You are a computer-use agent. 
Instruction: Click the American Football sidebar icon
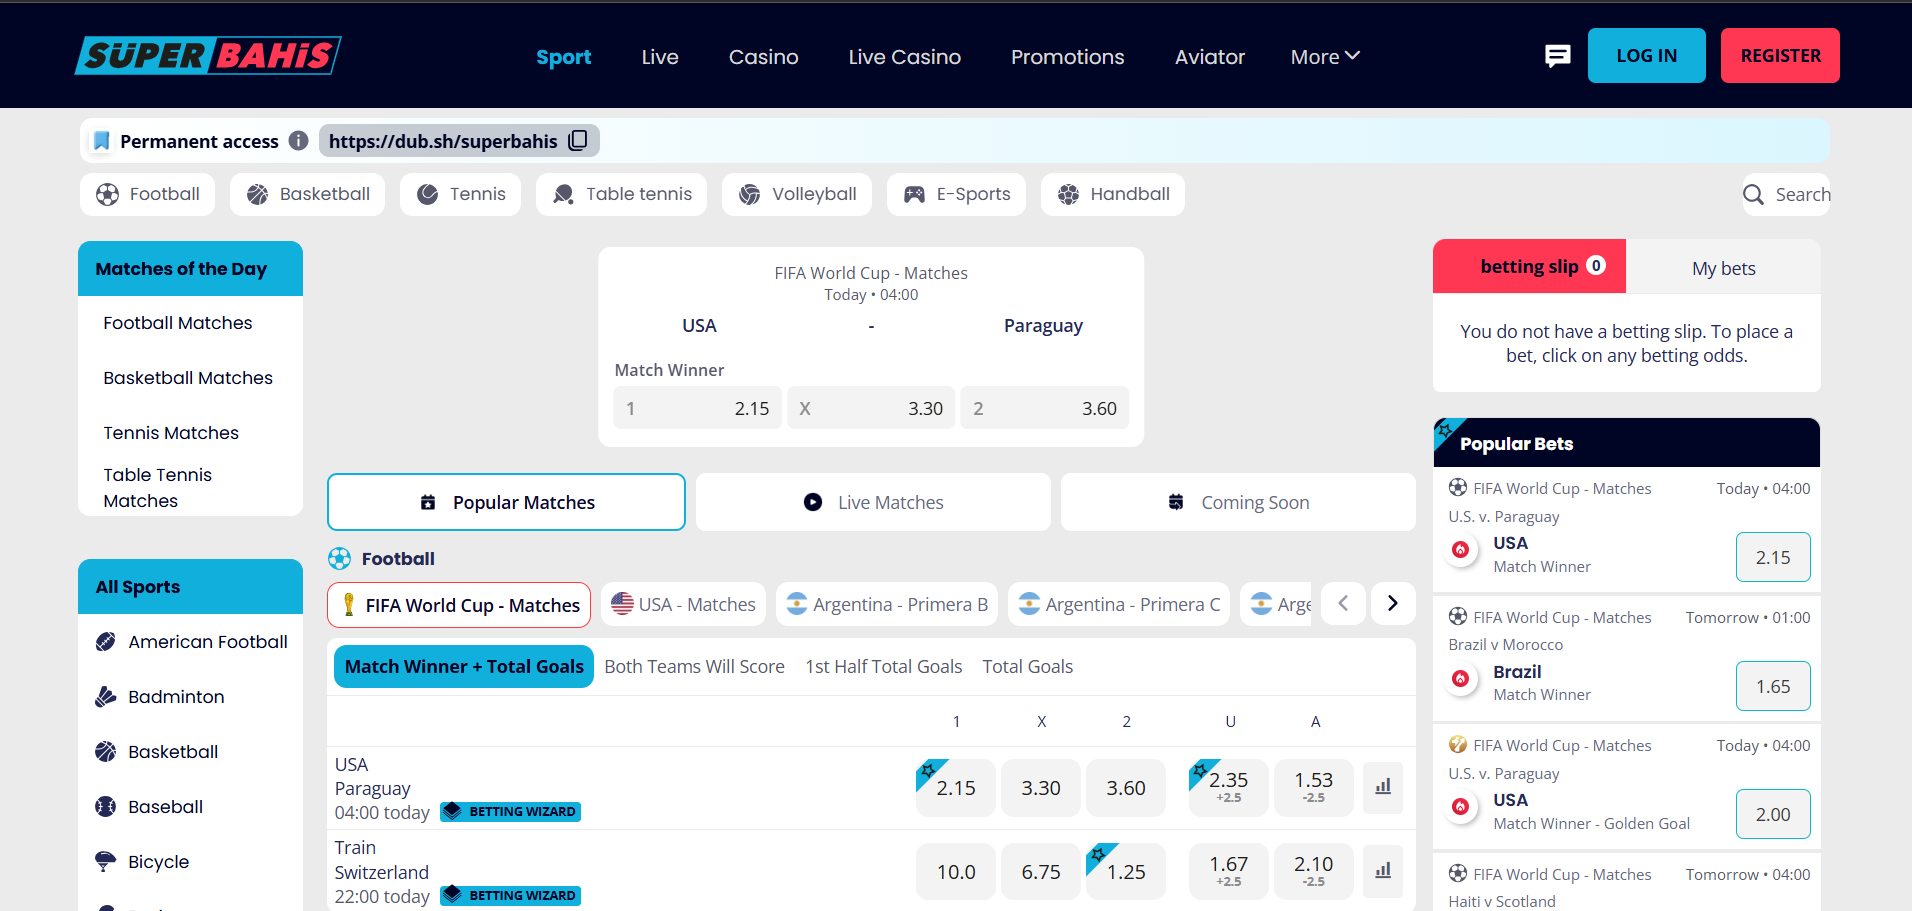(105, 642)
